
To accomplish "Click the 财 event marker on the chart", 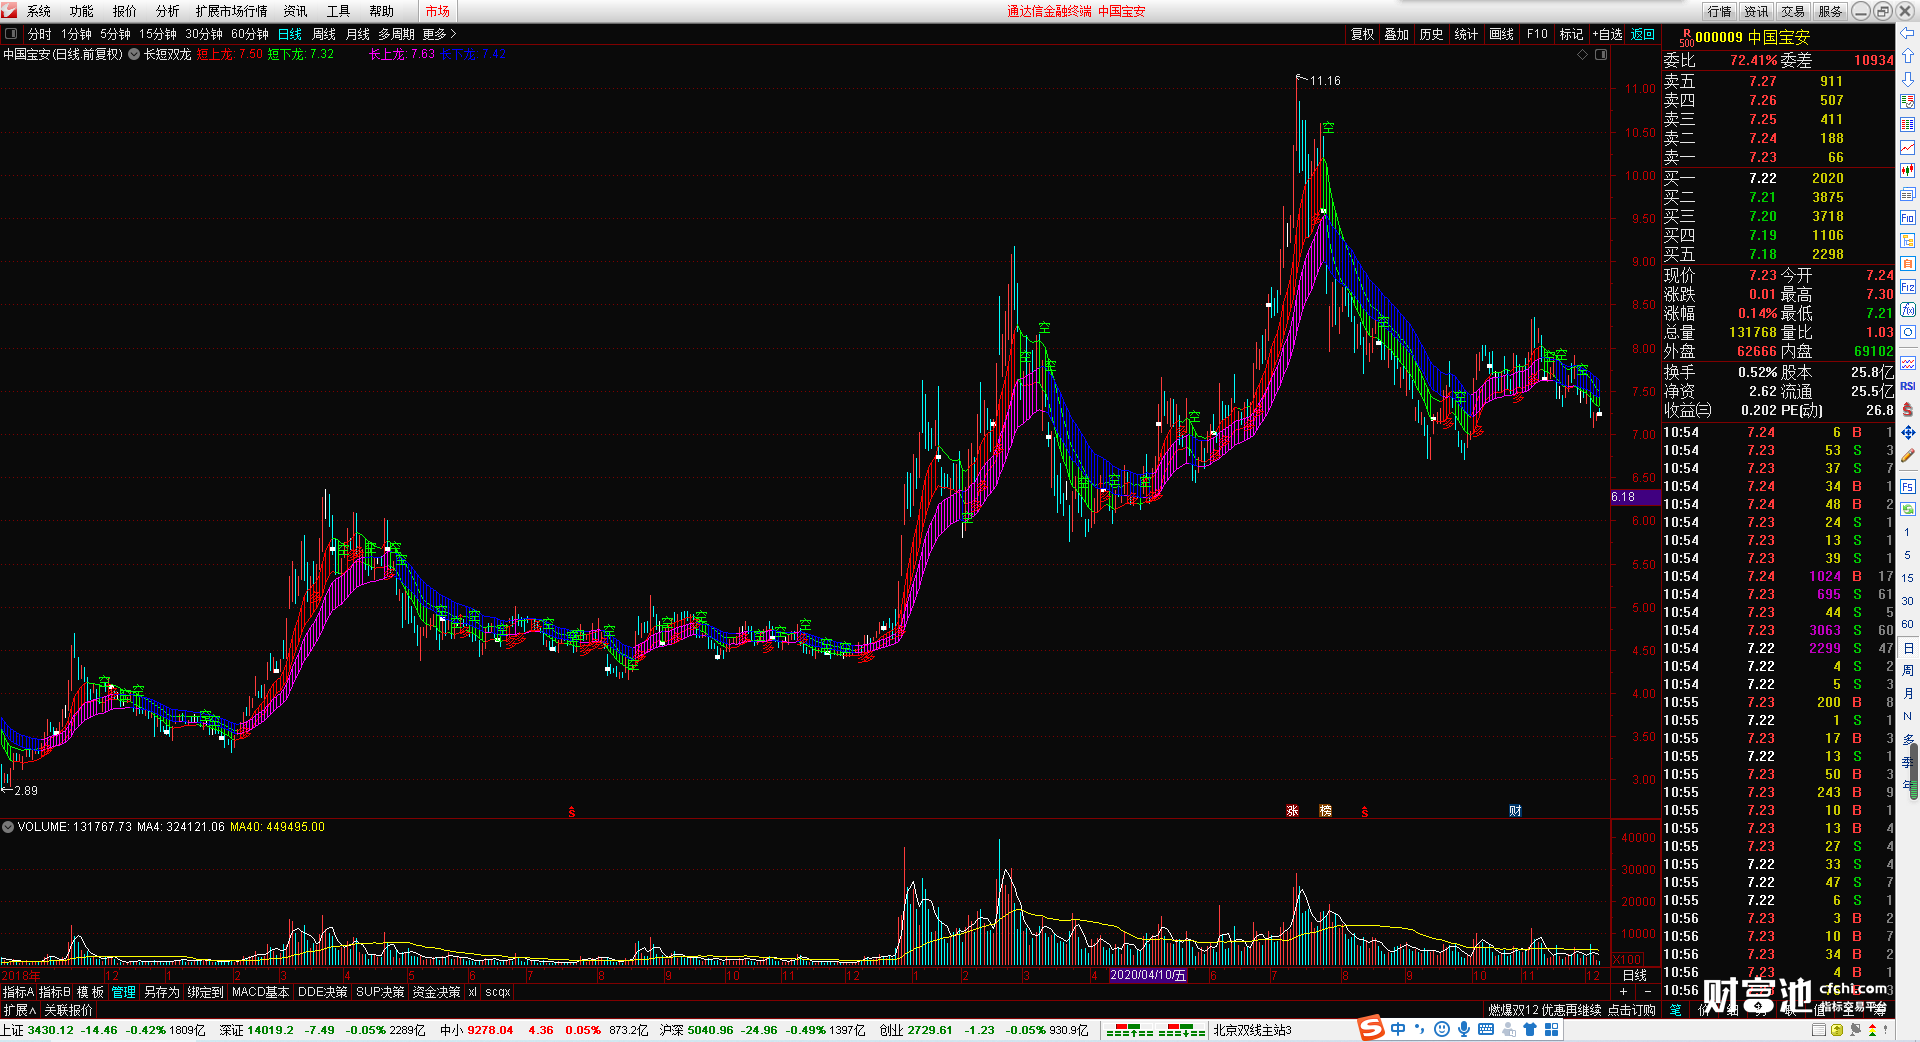I will [1515, 811].
